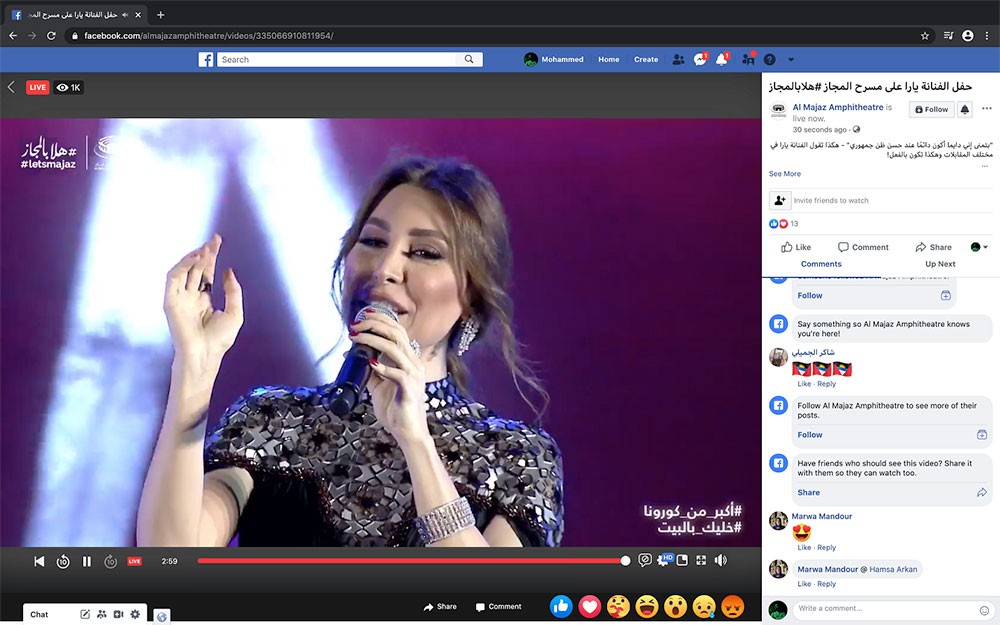React with the Haha laughing emoji
The height and width of the screenshot is (625, 1000).
click(x=647, y=607)
